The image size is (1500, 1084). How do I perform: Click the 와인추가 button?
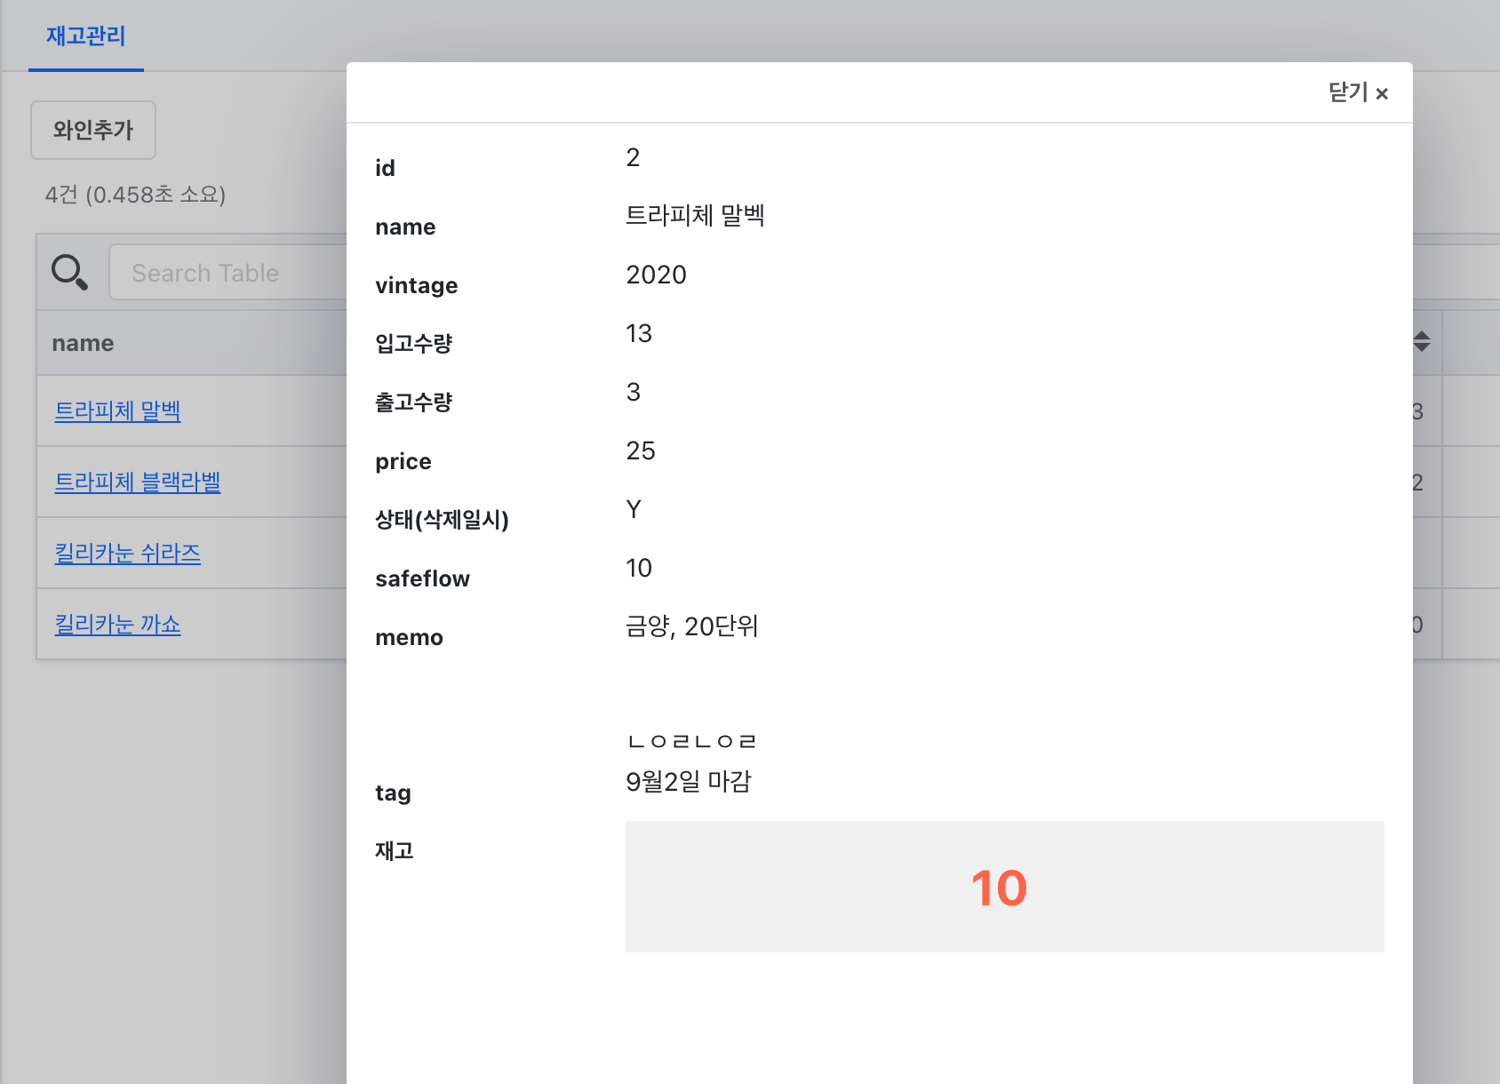tap(93, 130)
